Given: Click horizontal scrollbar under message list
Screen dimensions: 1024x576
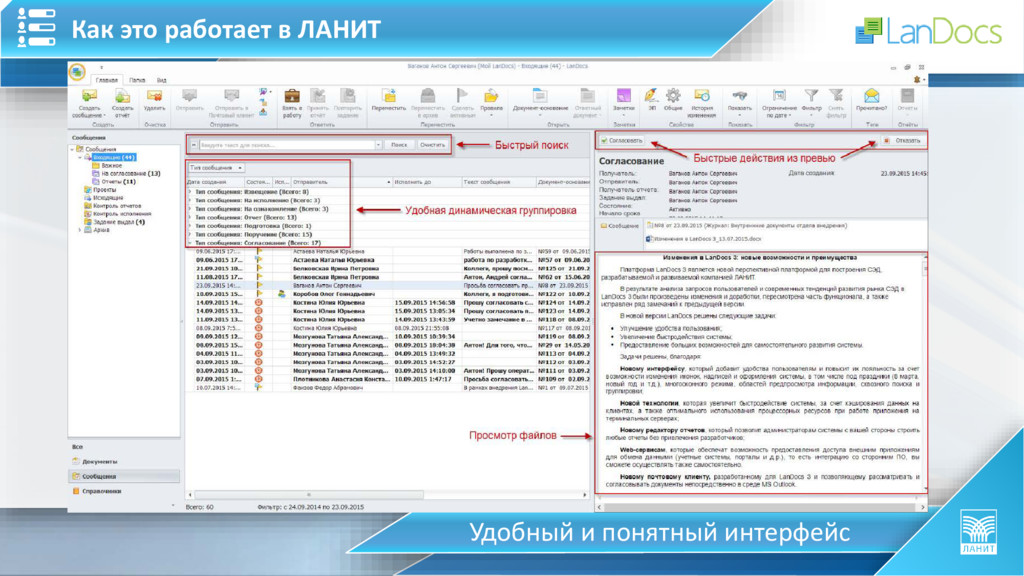Looking at the screenshot, I should [309, 495].
